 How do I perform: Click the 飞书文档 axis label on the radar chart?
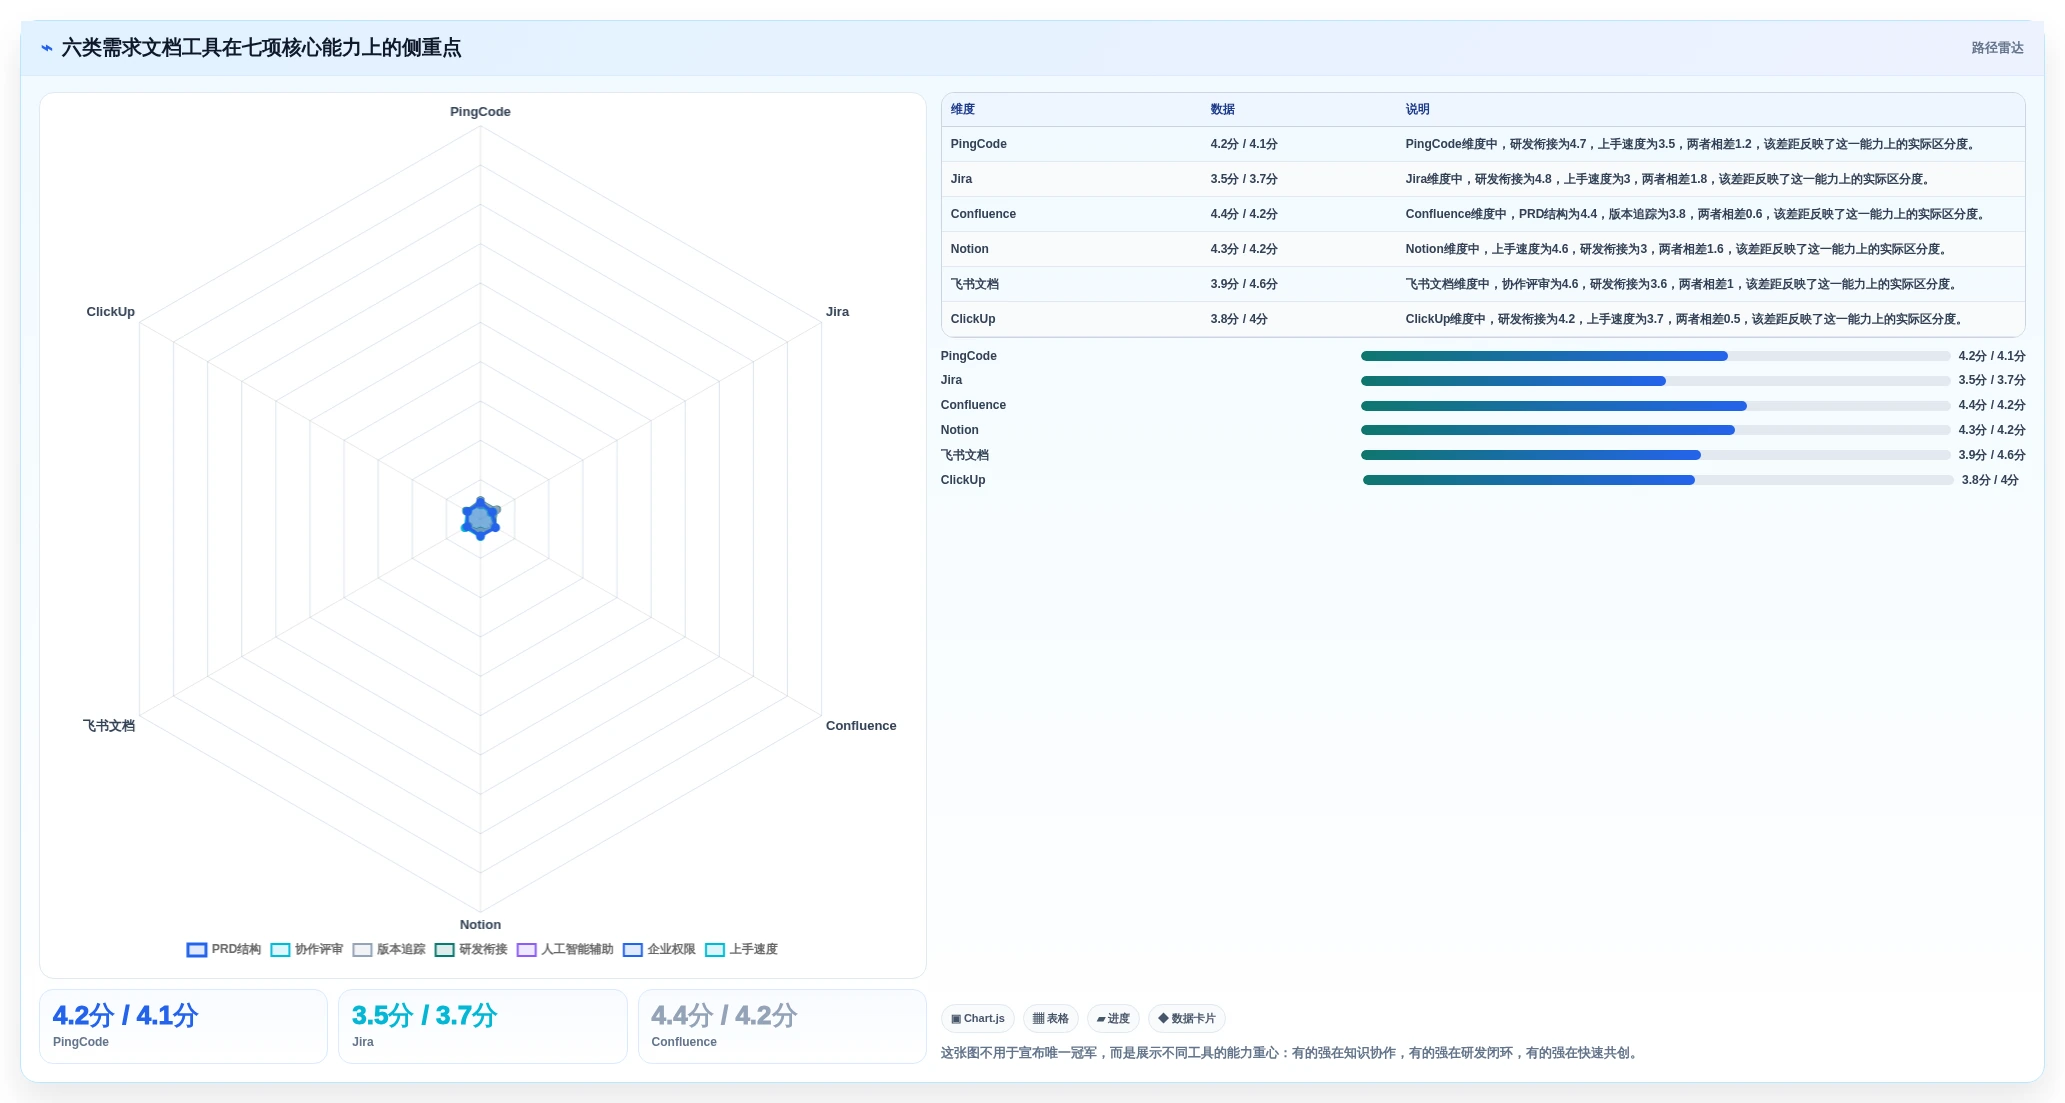pos(109,726)
